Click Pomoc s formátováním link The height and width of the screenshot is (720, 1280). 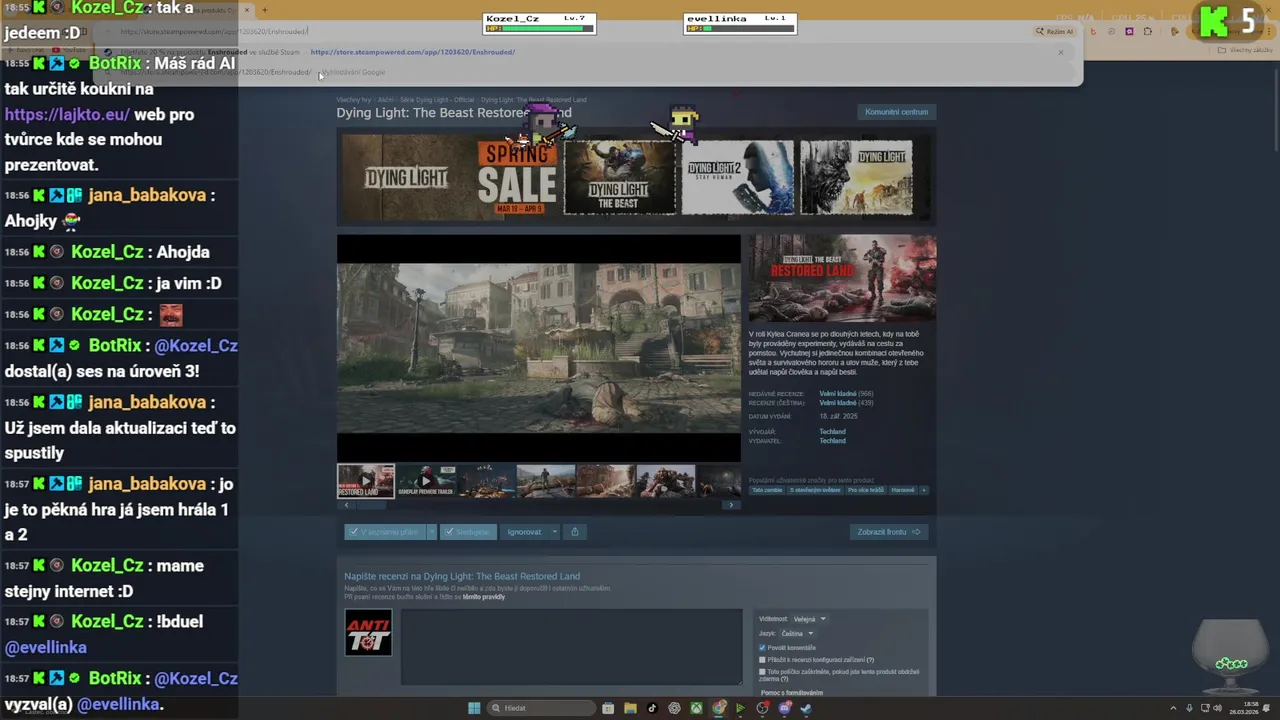coord(791,692)
